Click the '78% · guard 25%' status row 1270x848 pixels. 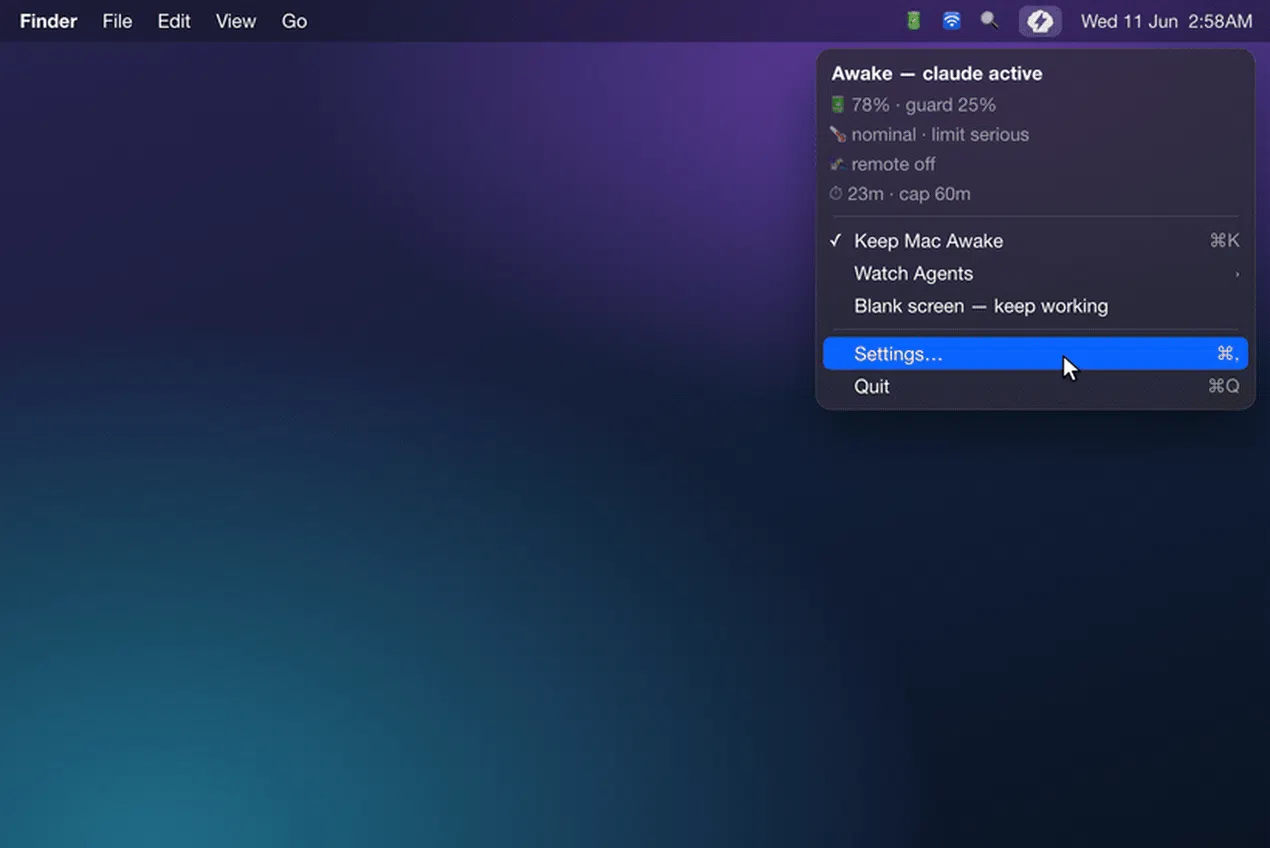(x=912, y=105)
